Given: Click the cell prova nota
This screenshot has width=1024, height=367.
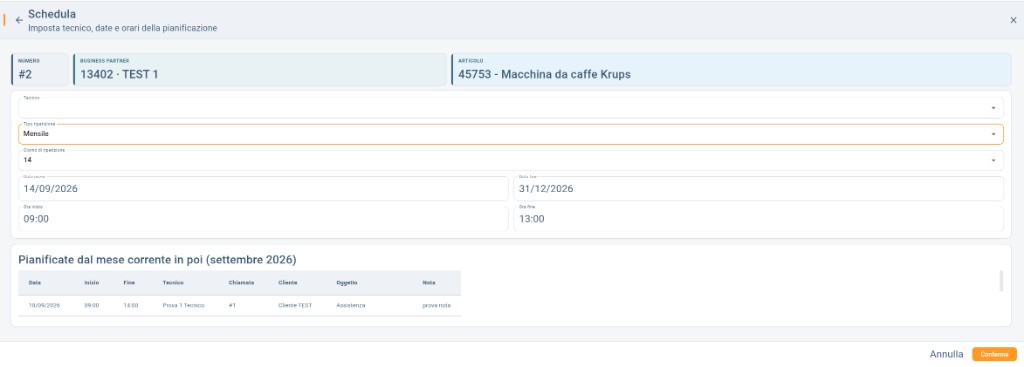Looking at the screenshot, I should (436, 306).
